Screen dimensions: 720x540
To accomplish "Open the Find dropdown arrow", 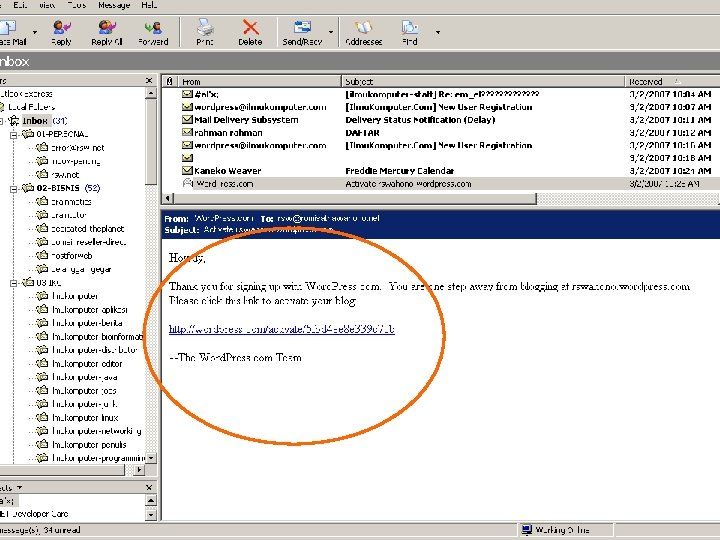I will tap(438, 32).
